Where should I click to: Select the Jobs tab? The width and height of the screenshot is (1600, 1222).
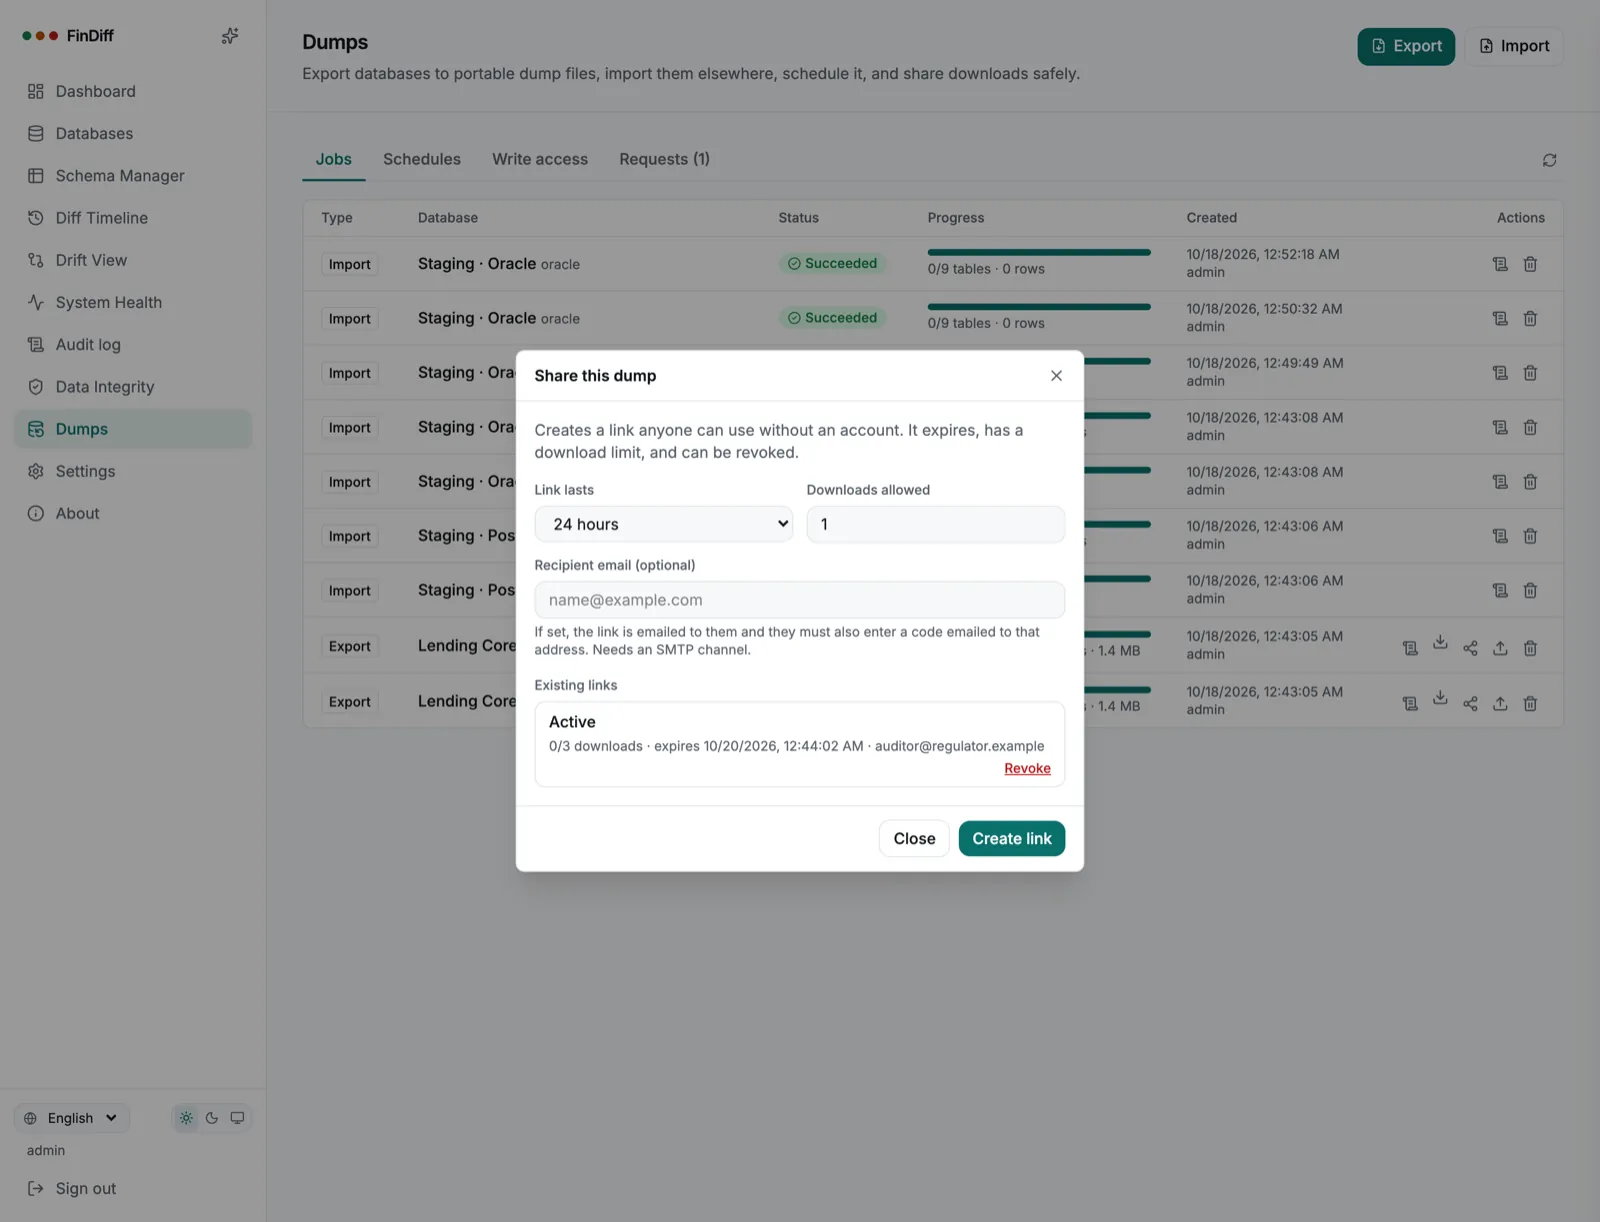[x=334, y=159]
